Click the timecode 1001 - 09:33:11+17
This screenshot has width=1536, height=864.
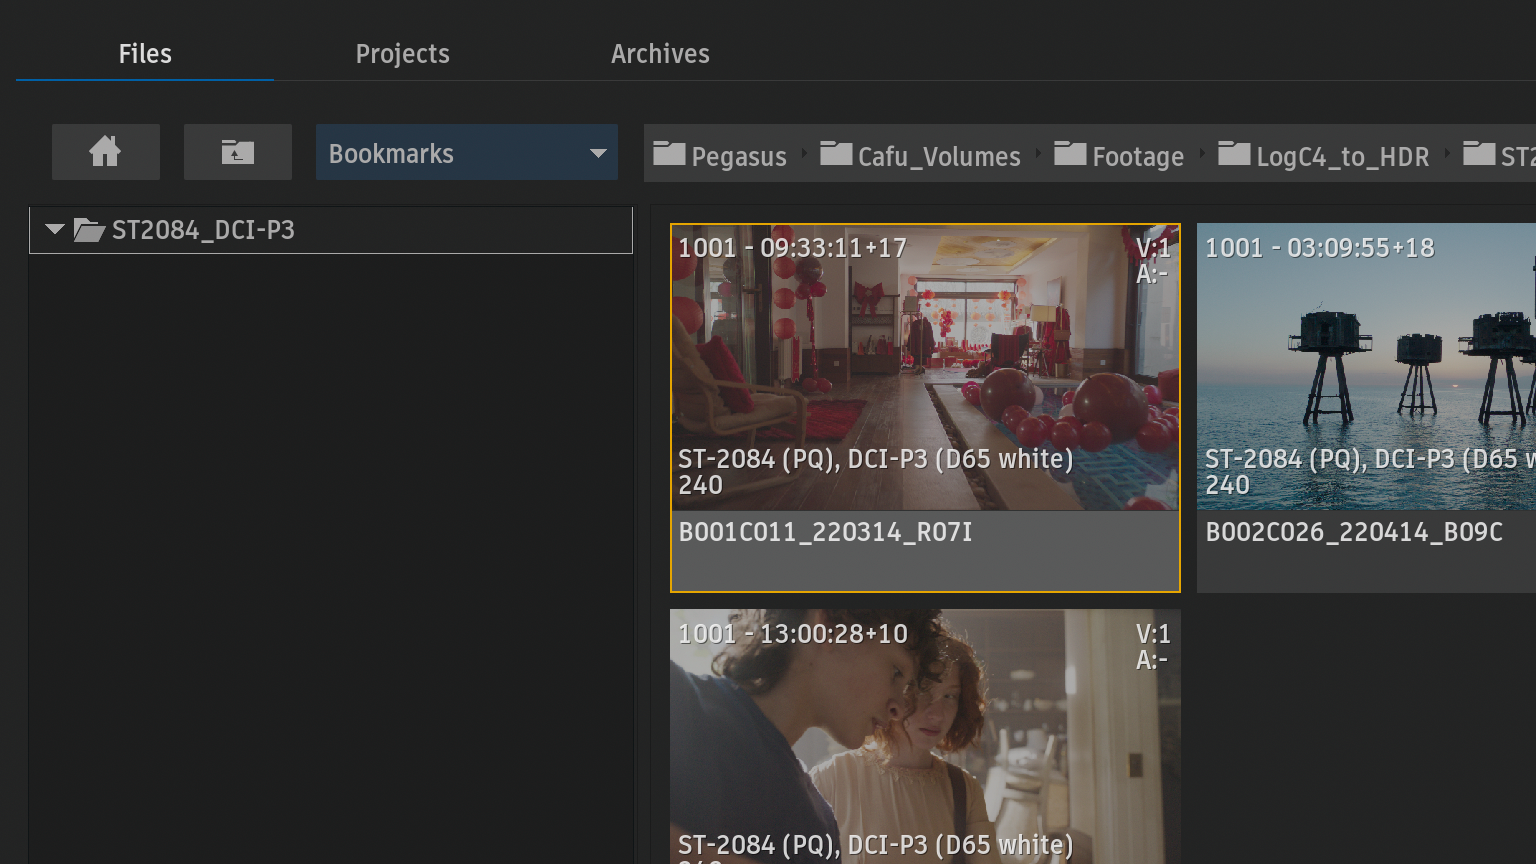coord(792,248)
